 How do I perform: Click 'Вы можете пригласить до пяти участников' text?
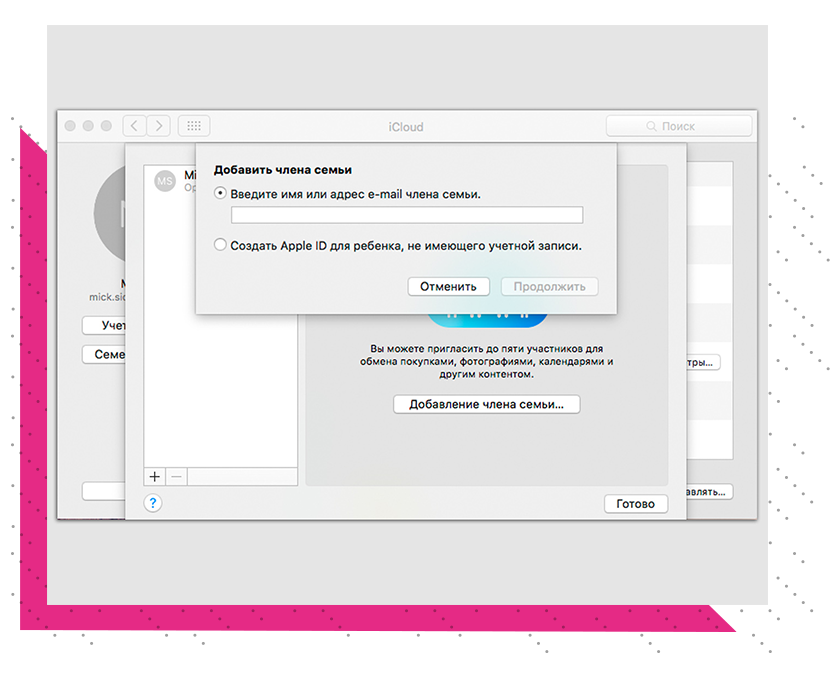click(486, 361)
